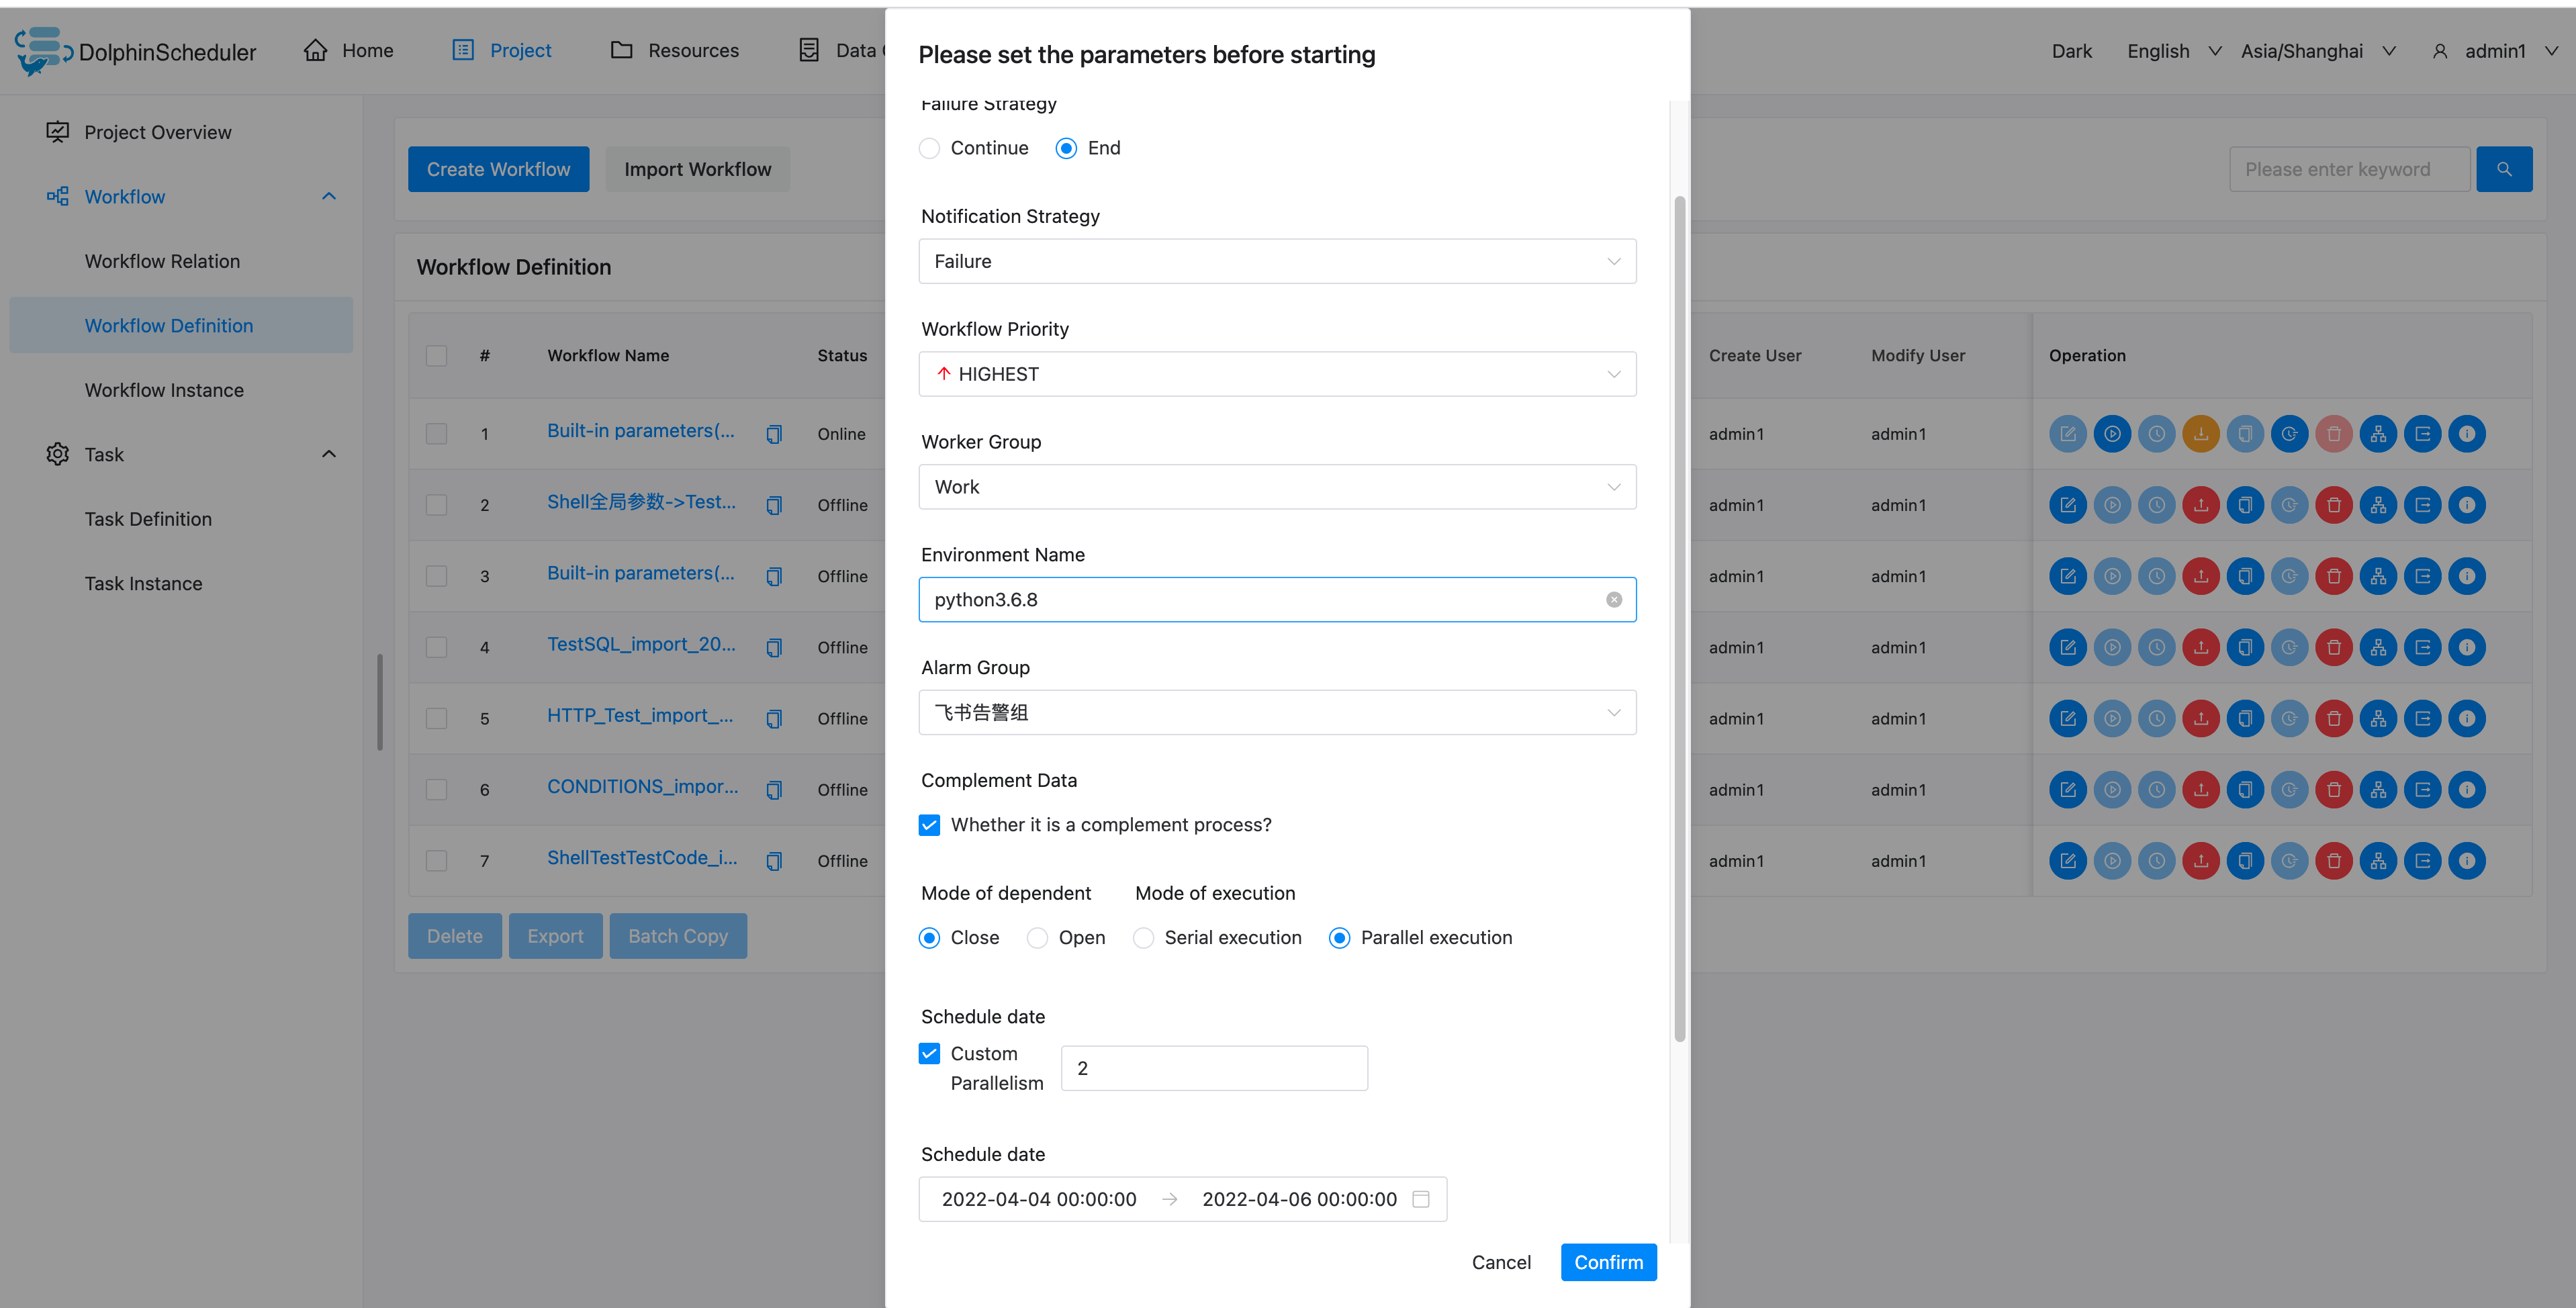The image size is (2576, 1308).
Task: Open the Notification Strategy dropdown
Action: point(1277,261)
